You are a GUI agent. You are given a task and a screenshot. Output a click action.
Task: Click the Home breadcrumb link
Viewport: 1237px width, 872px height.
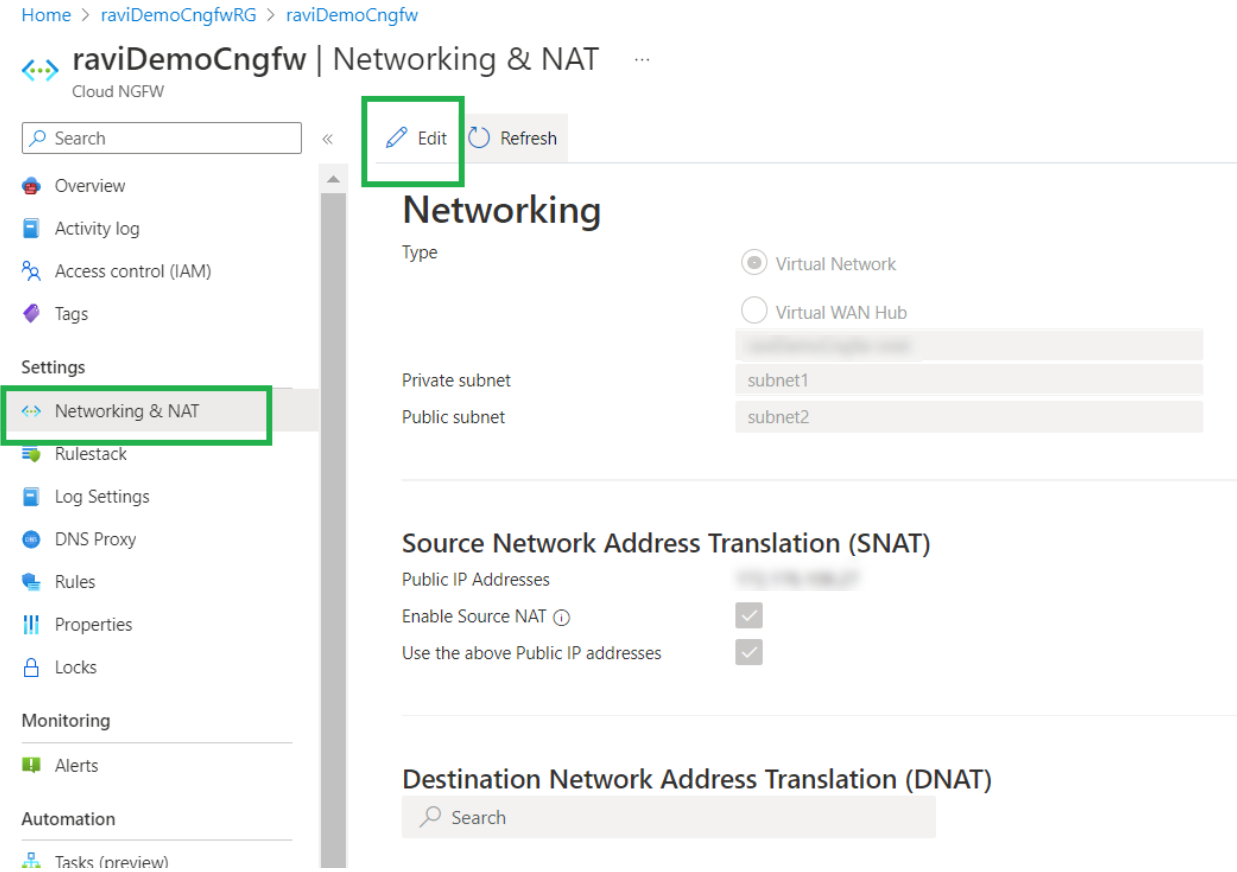tap(46, 15)
